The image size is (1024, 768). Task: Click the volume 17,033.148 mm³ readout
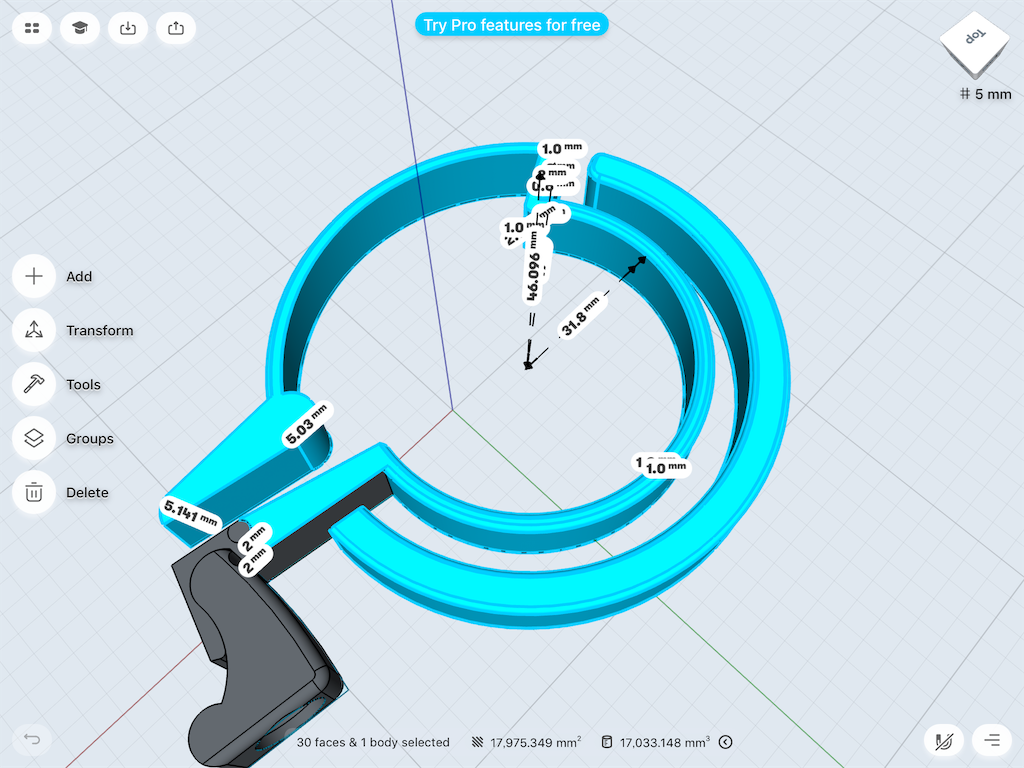pyautogui.click(x=665, y=743)
